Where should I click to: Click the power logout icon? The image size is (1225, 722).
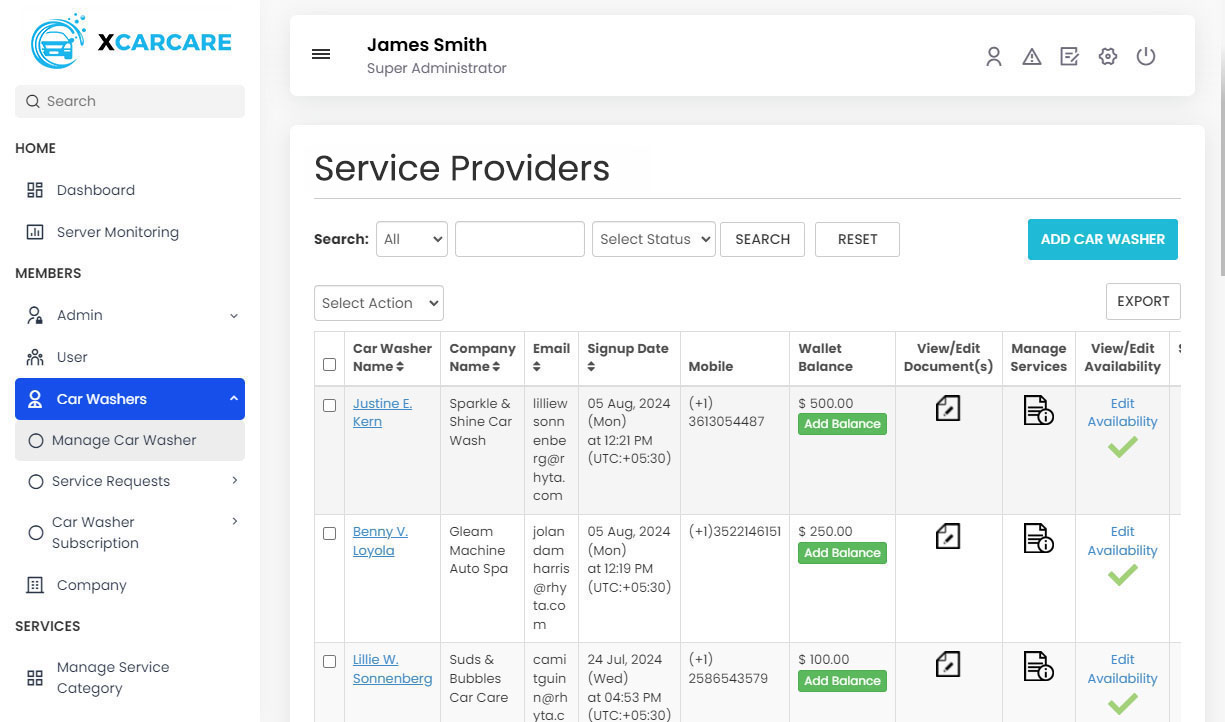pyautogui.click(x=1146, y=57)
